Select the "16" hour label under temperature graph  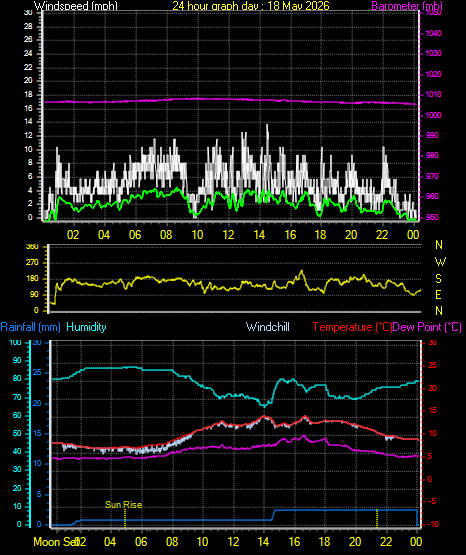tap(294, 542)
